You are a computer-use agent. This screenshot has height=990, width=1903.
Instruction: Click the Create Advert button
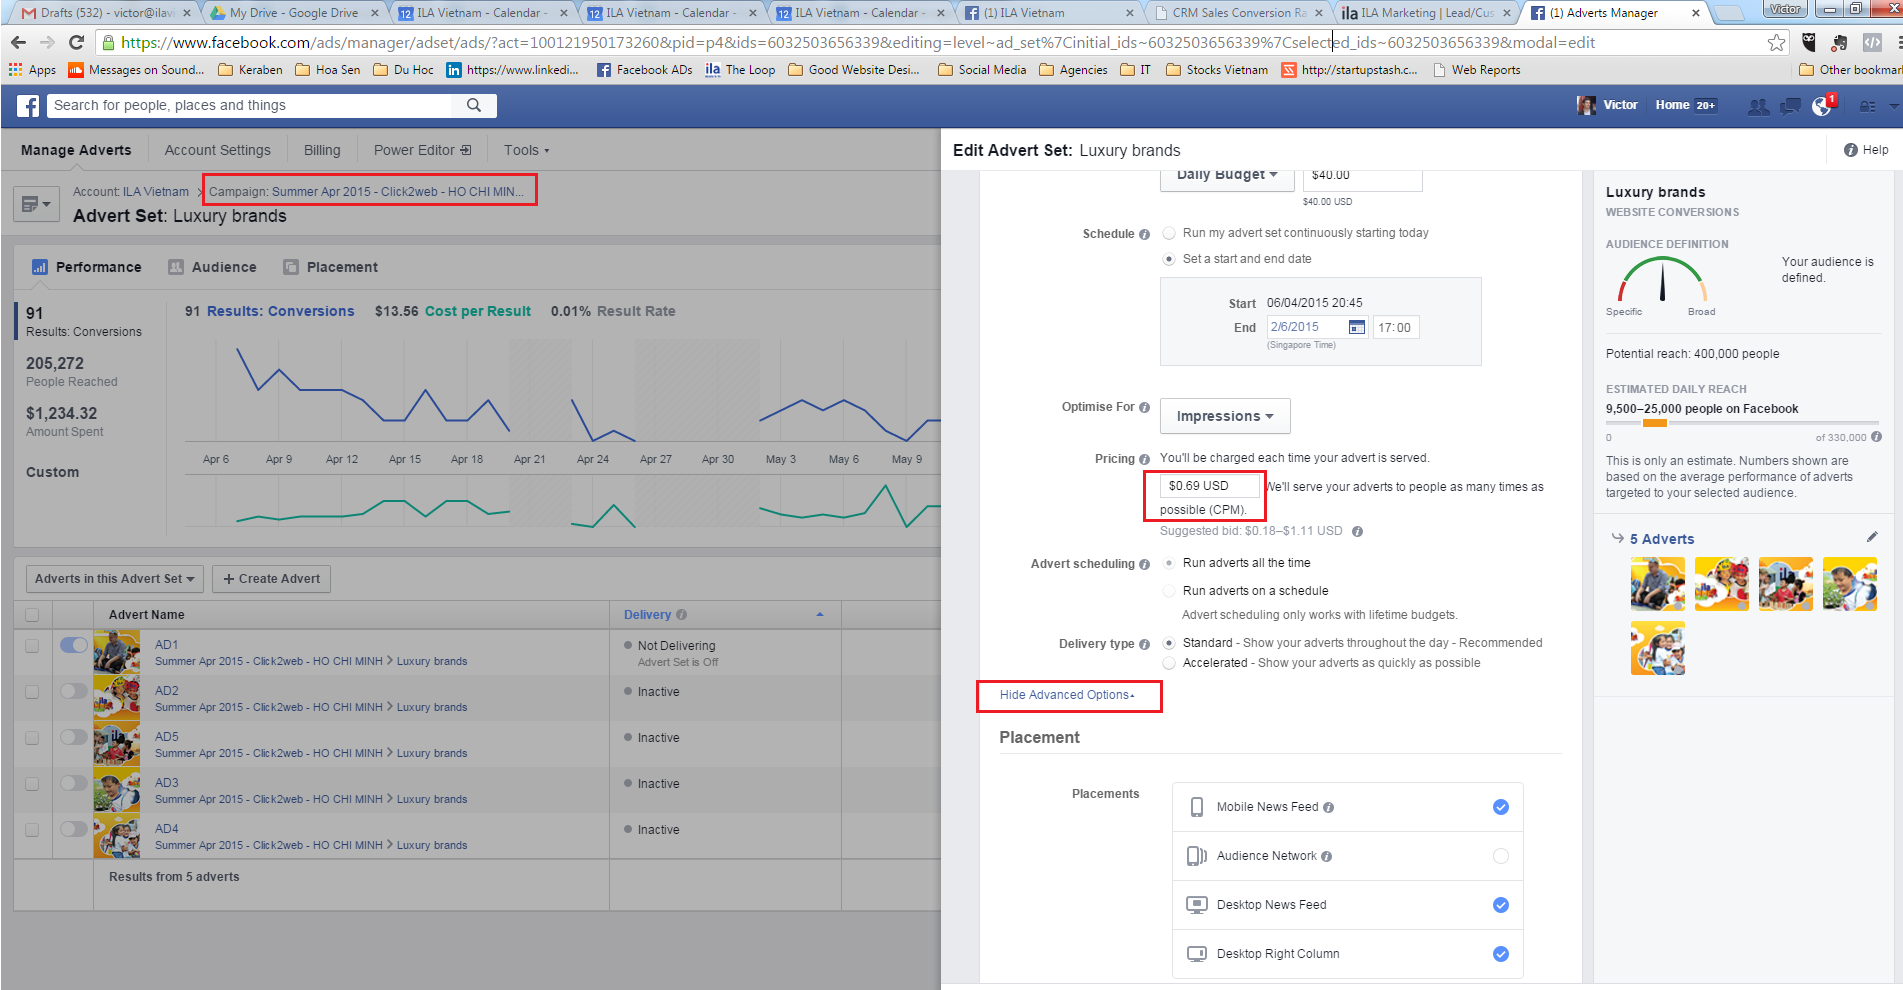[272, 579]
